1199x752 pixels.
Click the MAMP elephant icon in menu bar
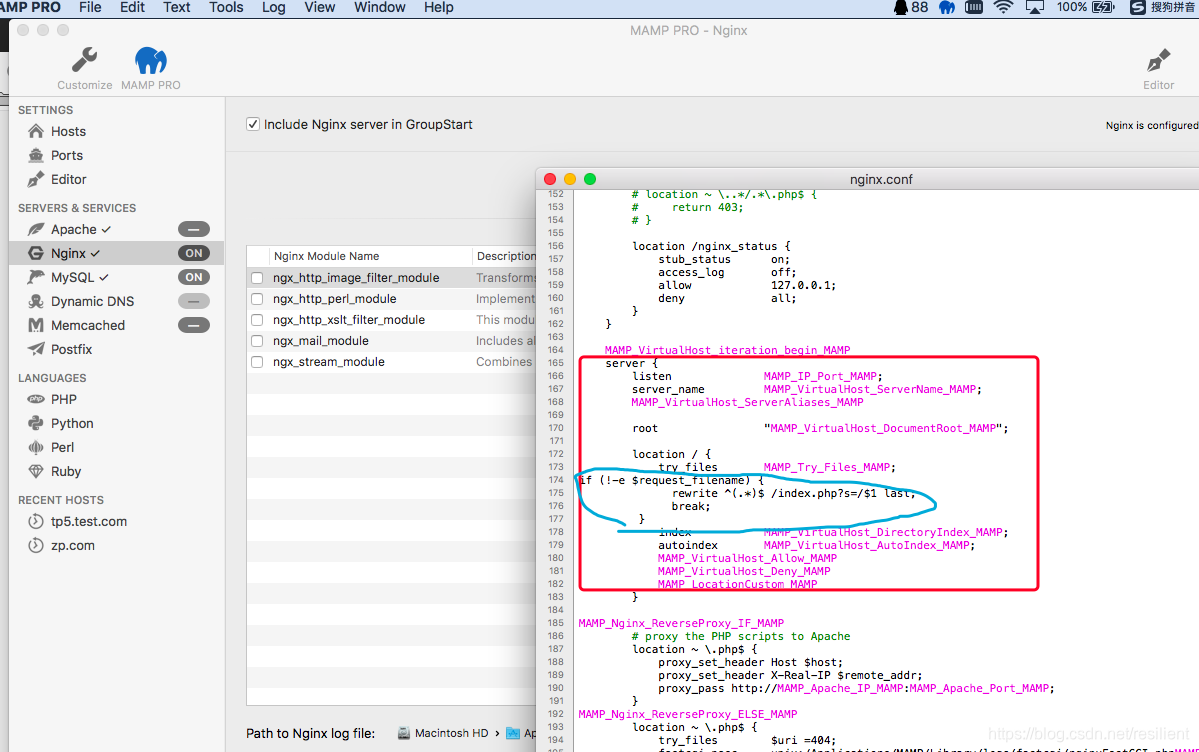[x=947, y=8]
